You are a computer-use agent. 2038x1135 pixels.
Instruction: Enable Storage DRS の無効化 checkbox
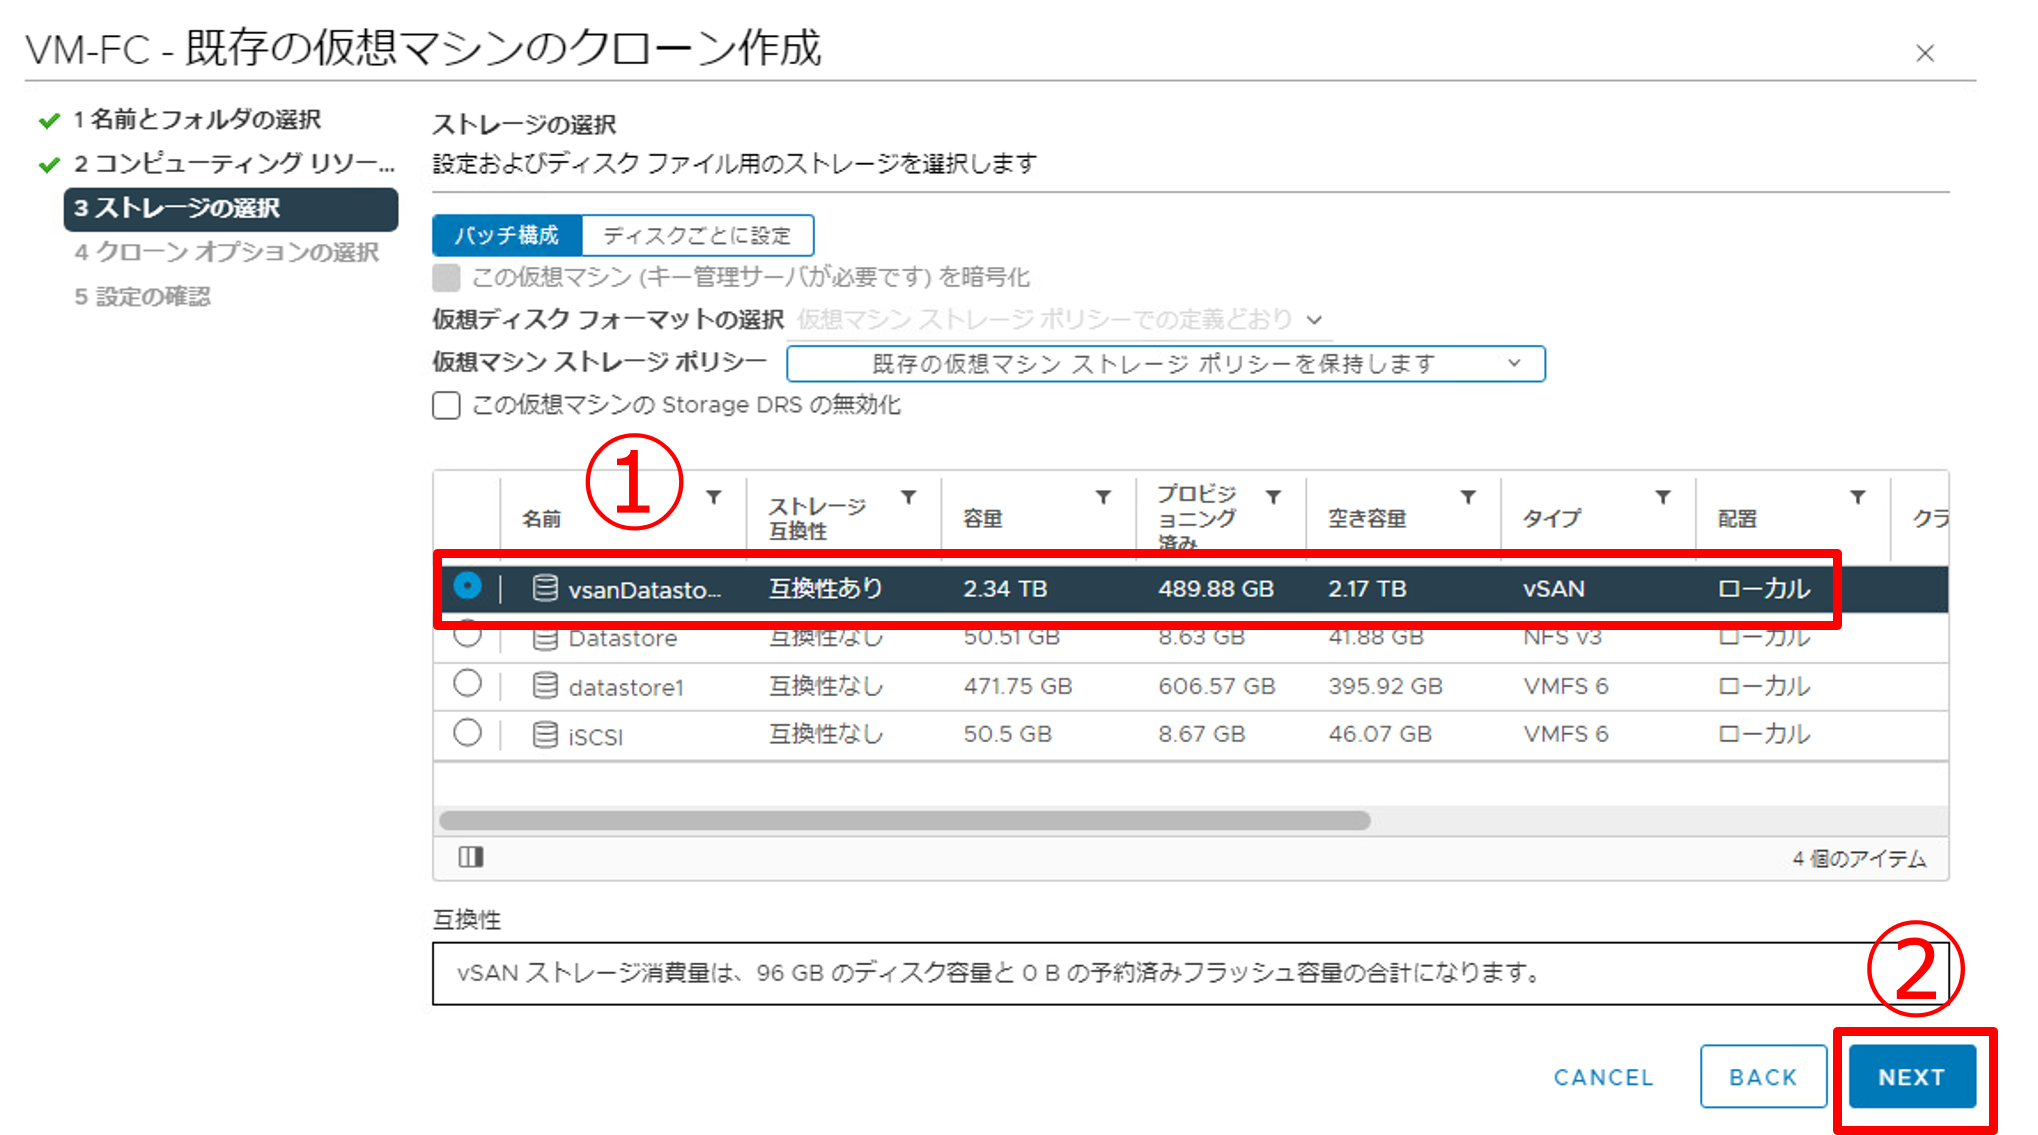pos(446,405)
